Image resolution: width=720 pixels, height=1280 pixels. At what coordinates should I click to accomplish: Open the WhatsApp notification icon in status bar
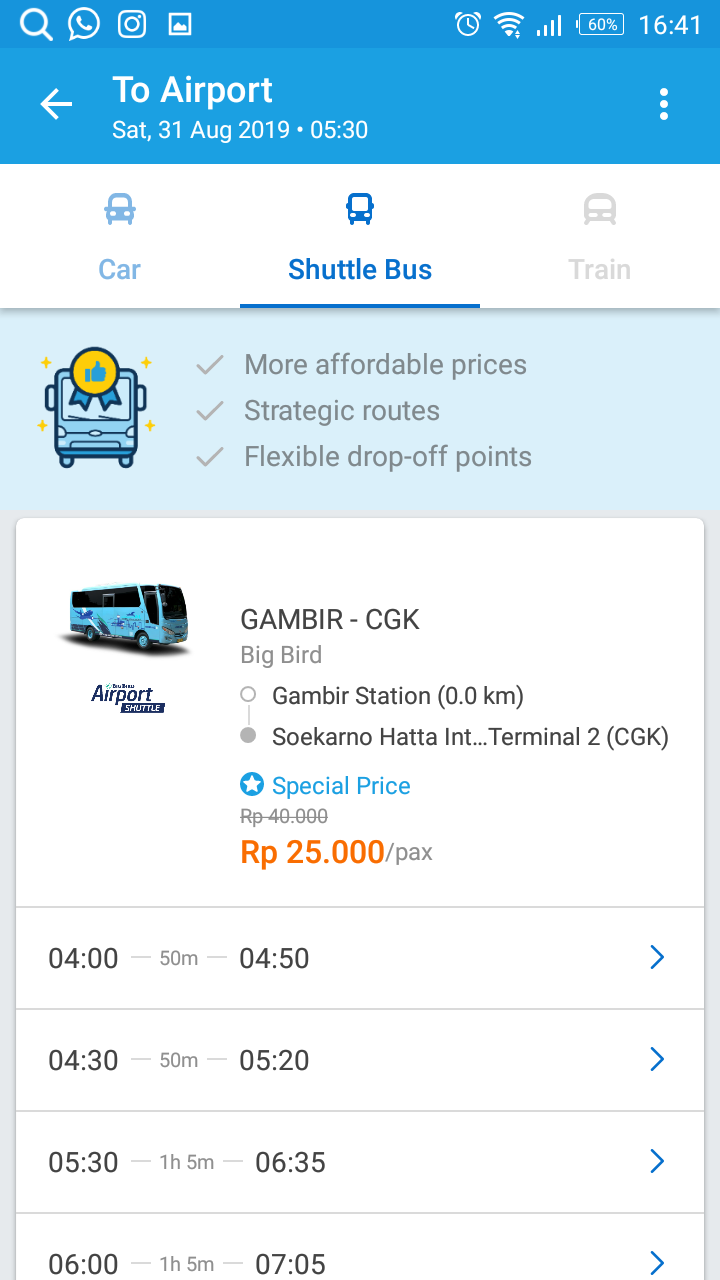[84, 24]
